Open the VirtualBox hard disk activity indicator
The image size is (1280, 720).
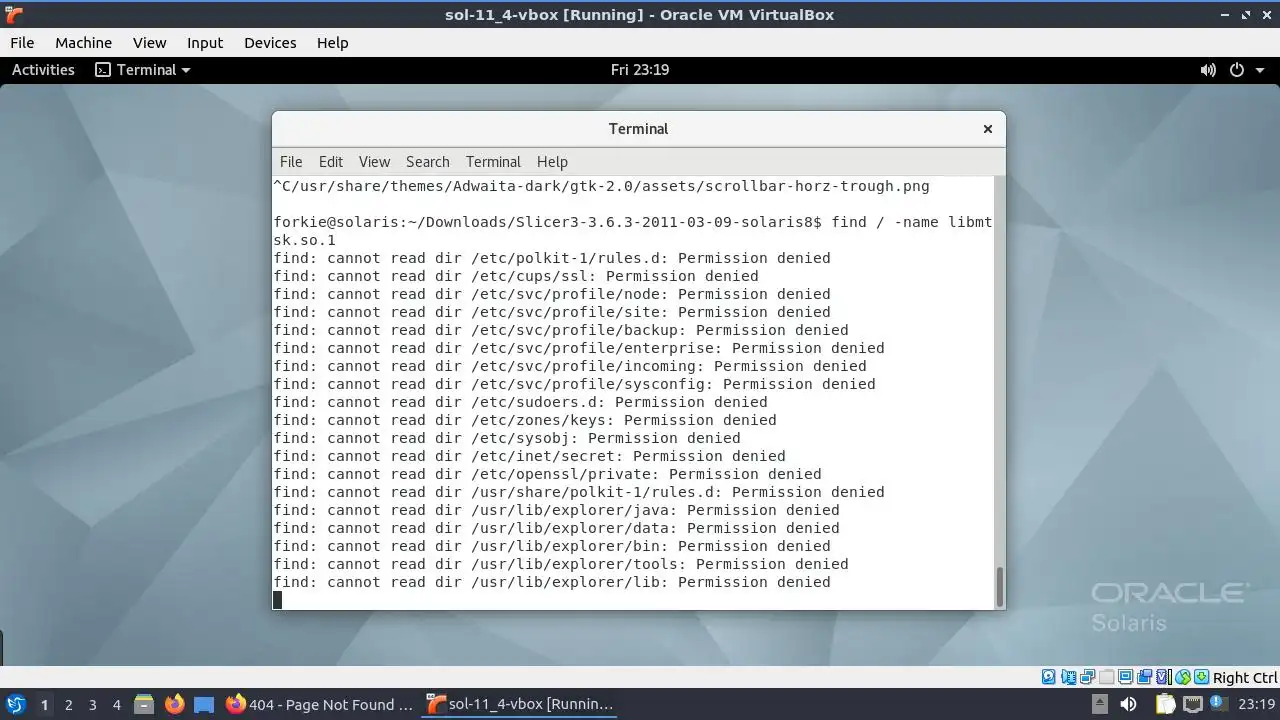1049,677
